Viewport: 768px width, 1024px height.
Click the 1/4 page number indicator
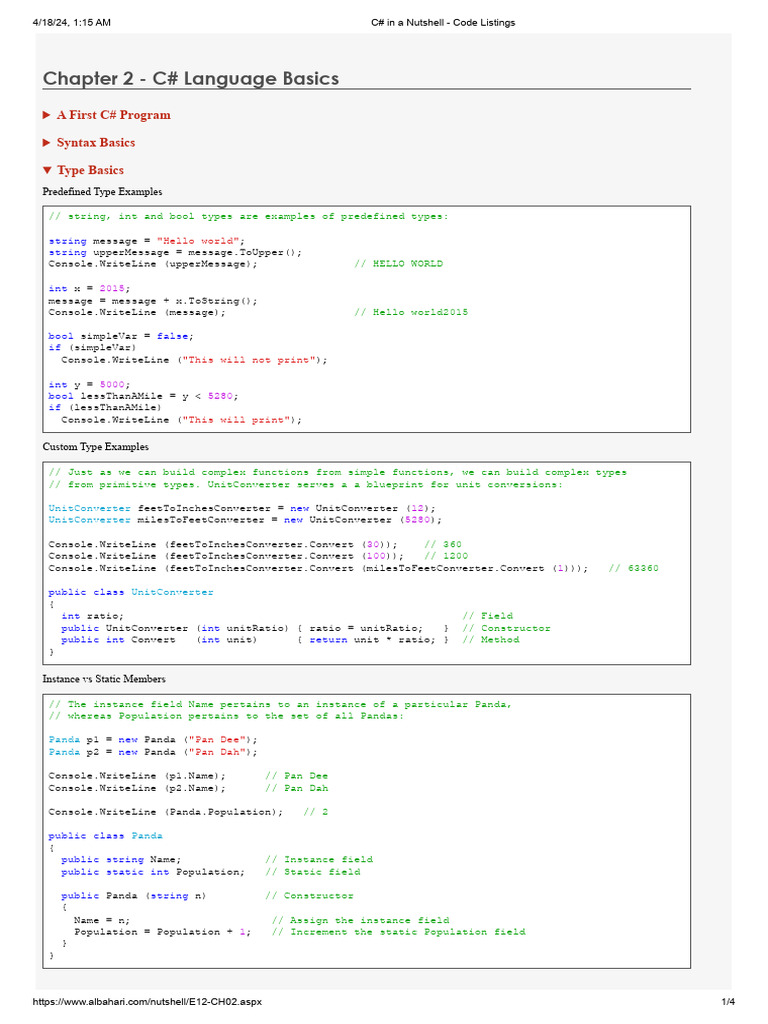coord(728,1002)
